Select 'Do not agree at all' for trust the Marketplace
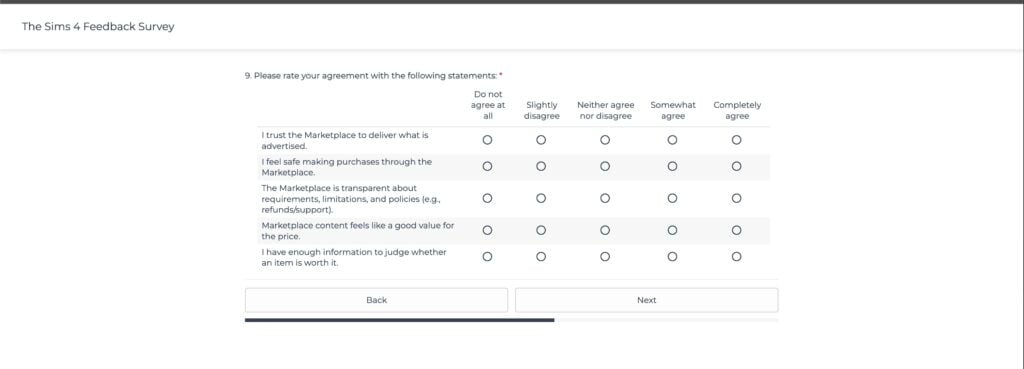The image size is (1024, 369). (487, 140)
